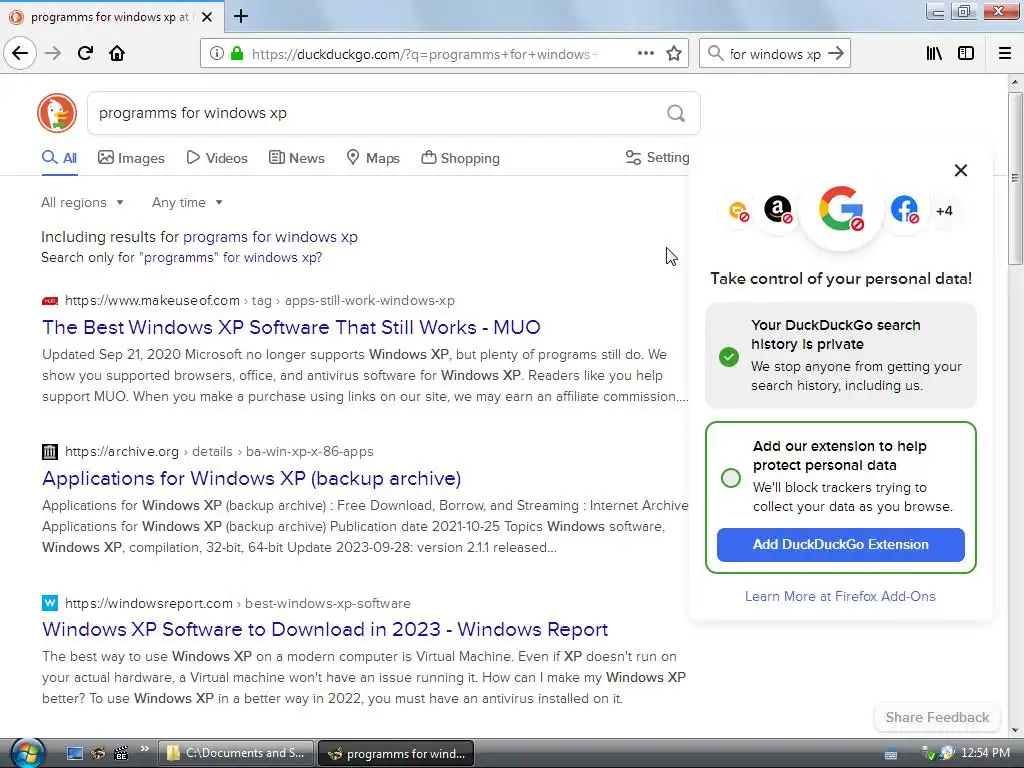Run search with DuckDuckGo magnifier button
The image size is (1024, 768).
676,114
